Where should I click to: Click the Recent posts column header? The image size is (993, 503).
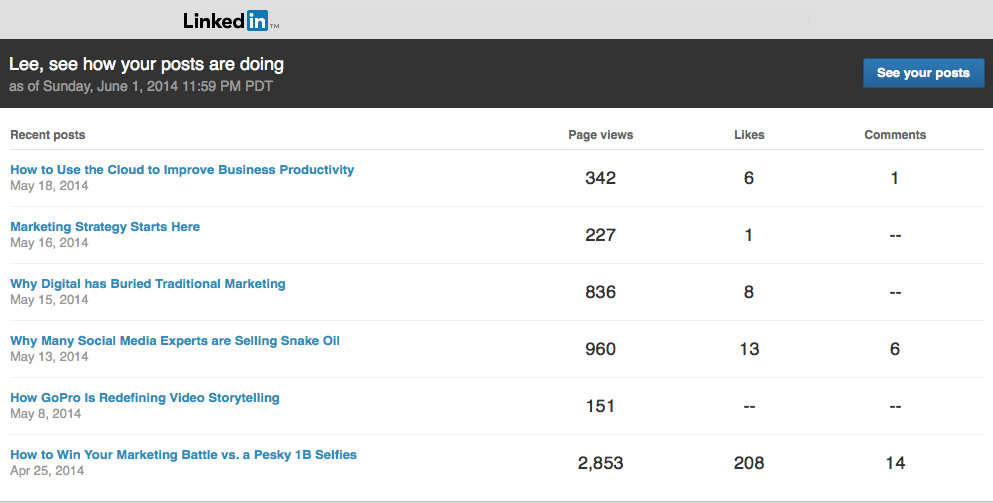pos(48,135)
